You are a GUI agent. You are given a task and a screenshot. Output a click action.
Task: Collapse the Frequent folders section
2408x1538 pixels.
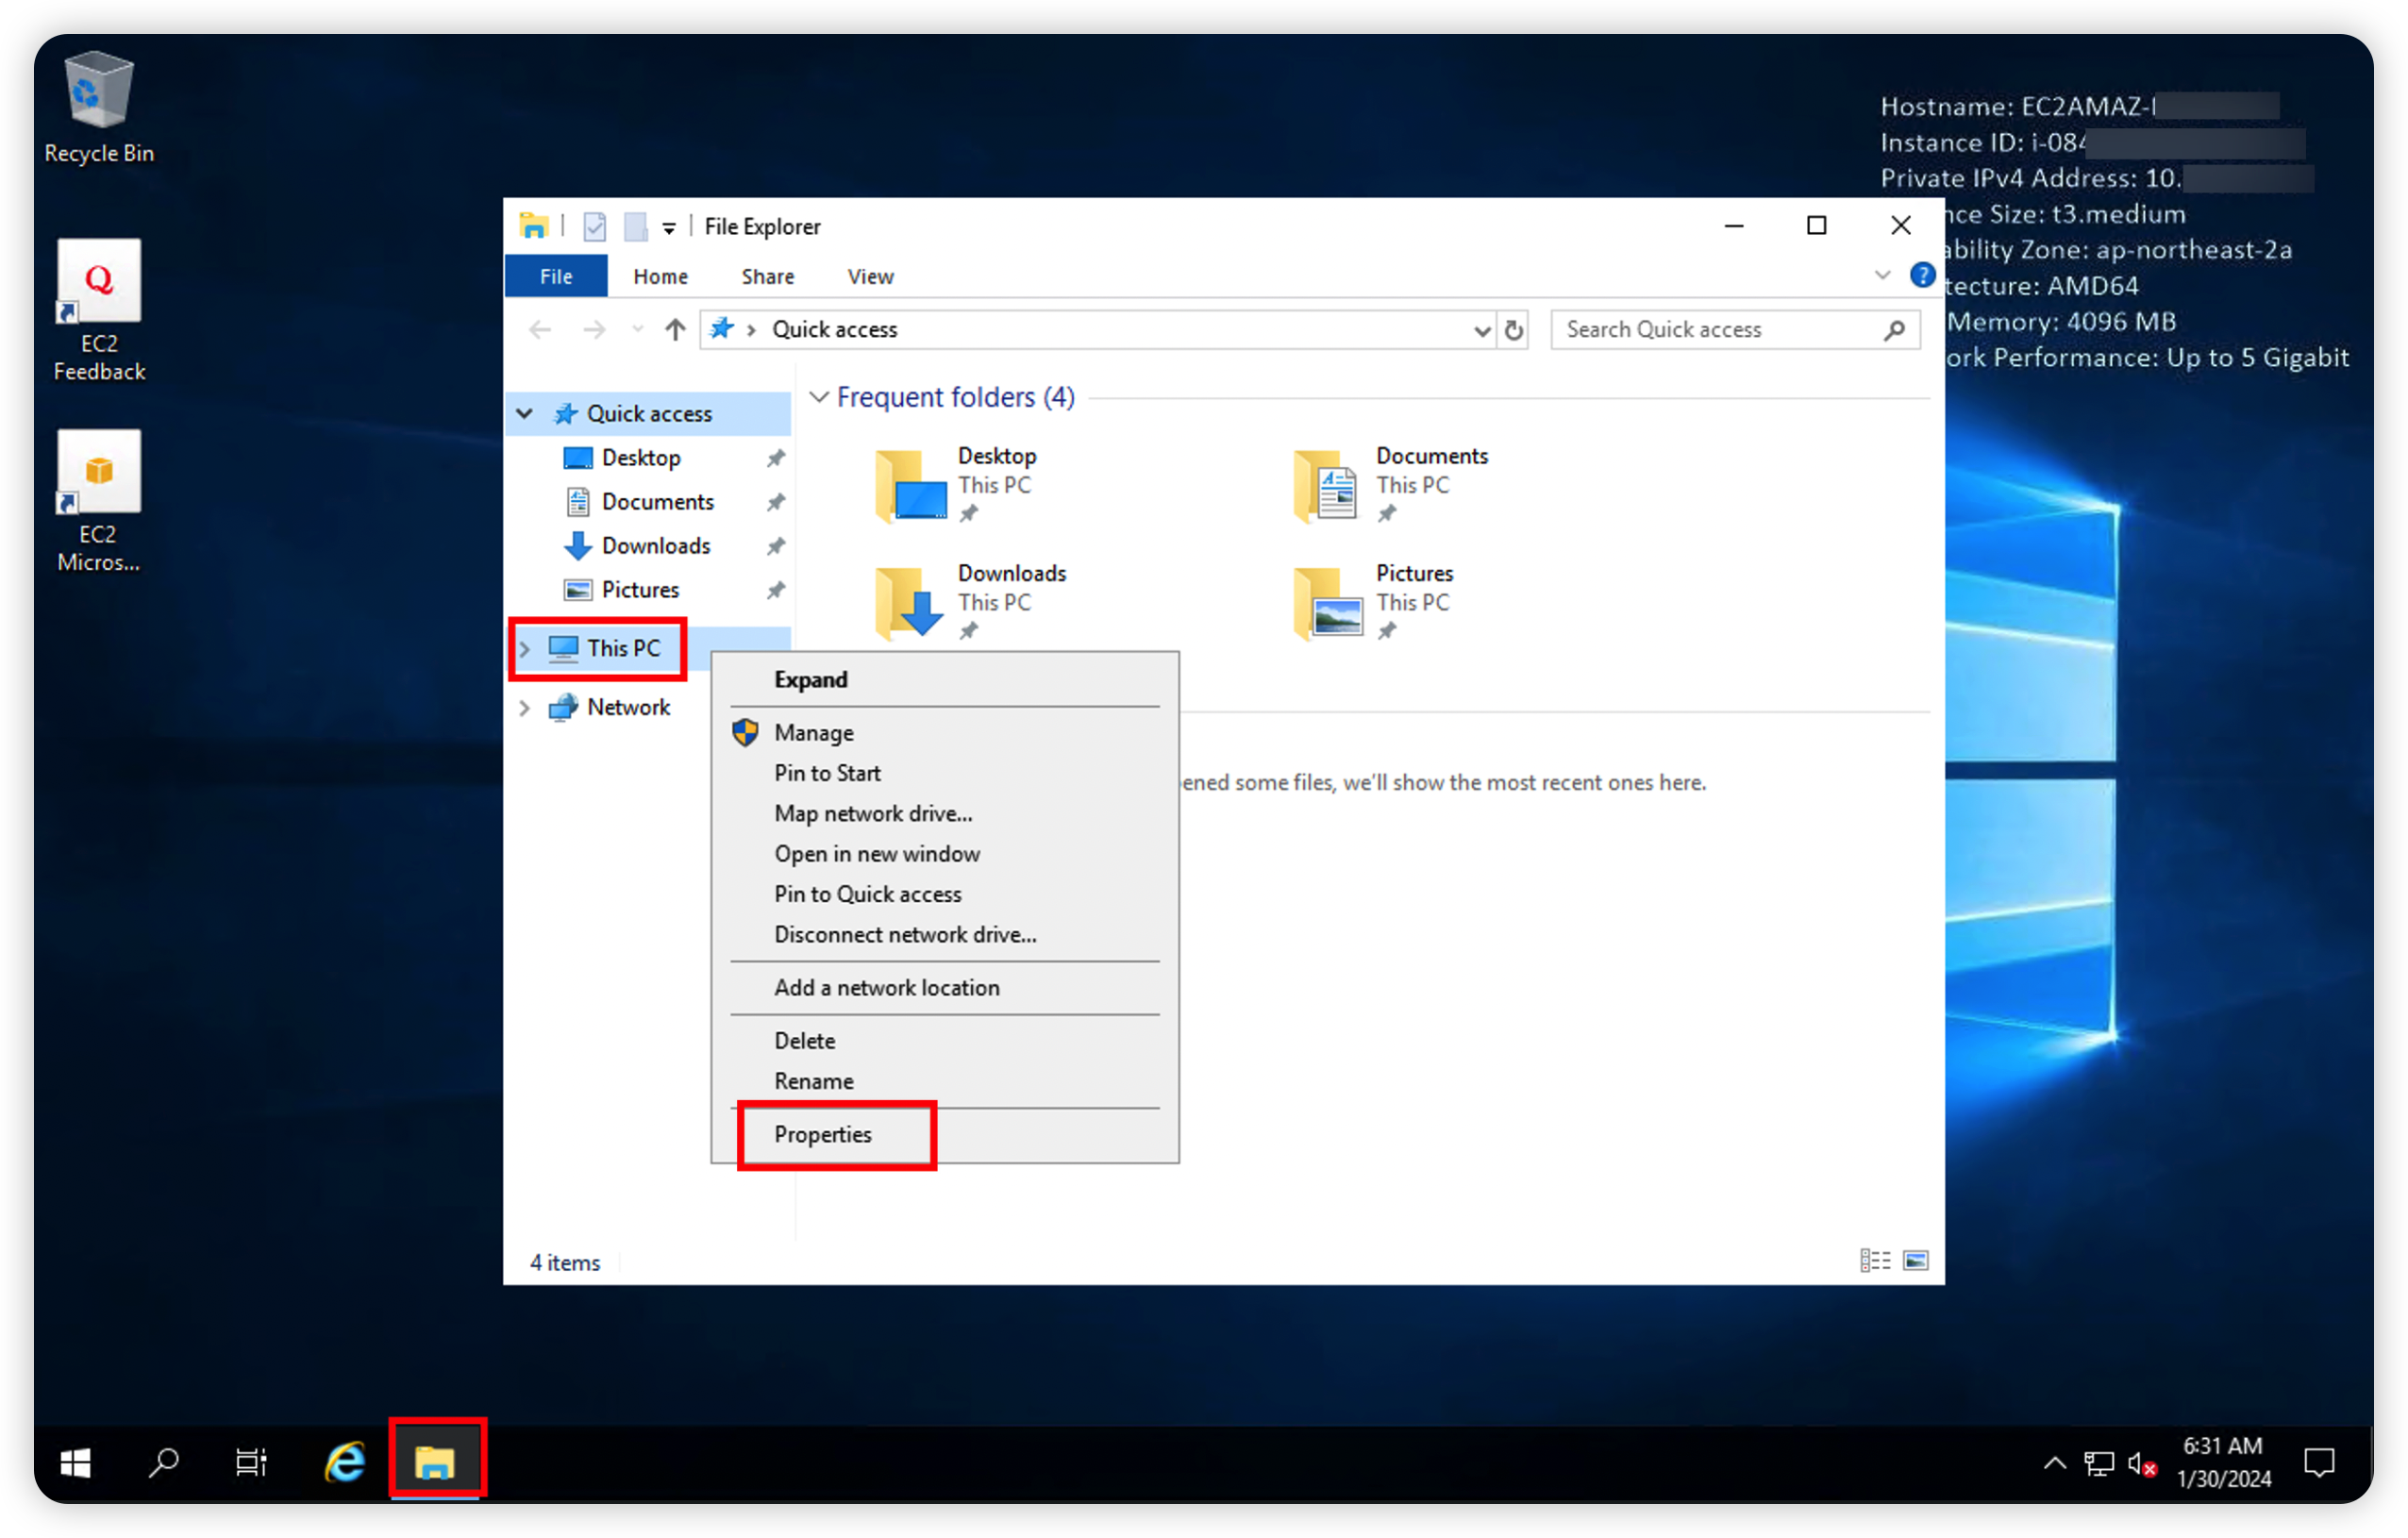pos(819,397)
